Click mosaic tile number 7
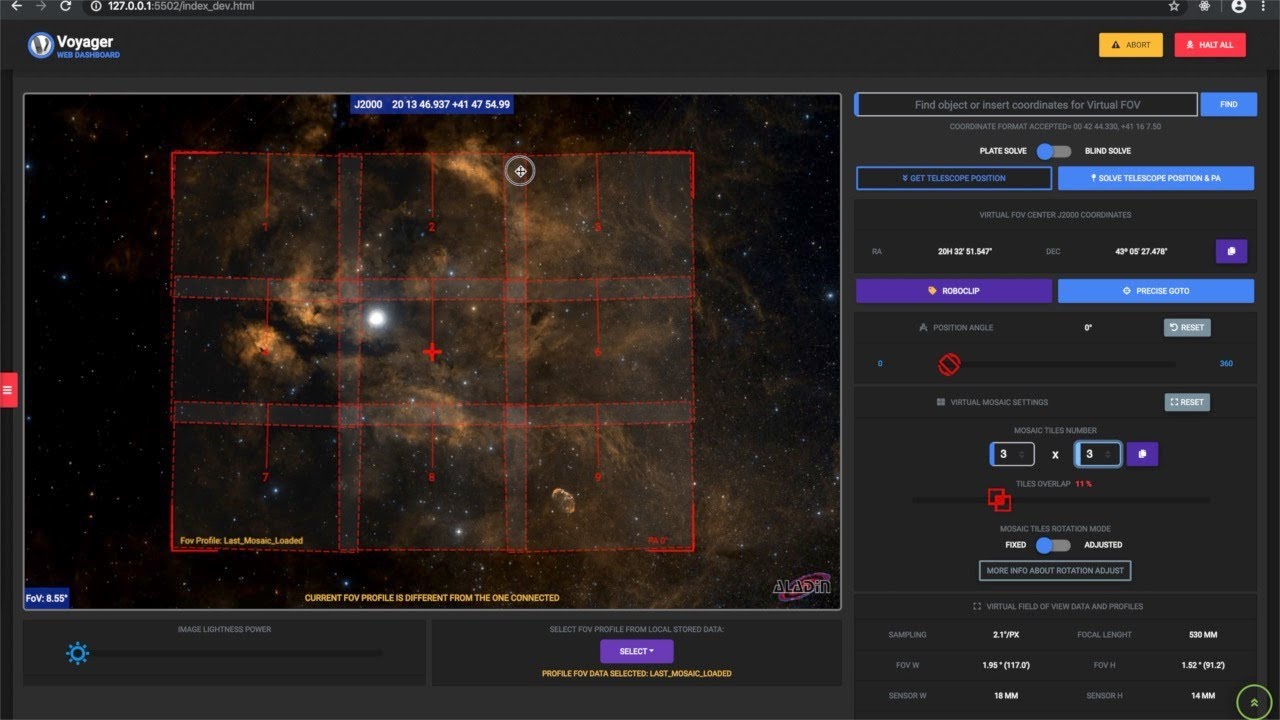Image resolution: width=1280 pixels, height=720 pixels. point(265,477)
